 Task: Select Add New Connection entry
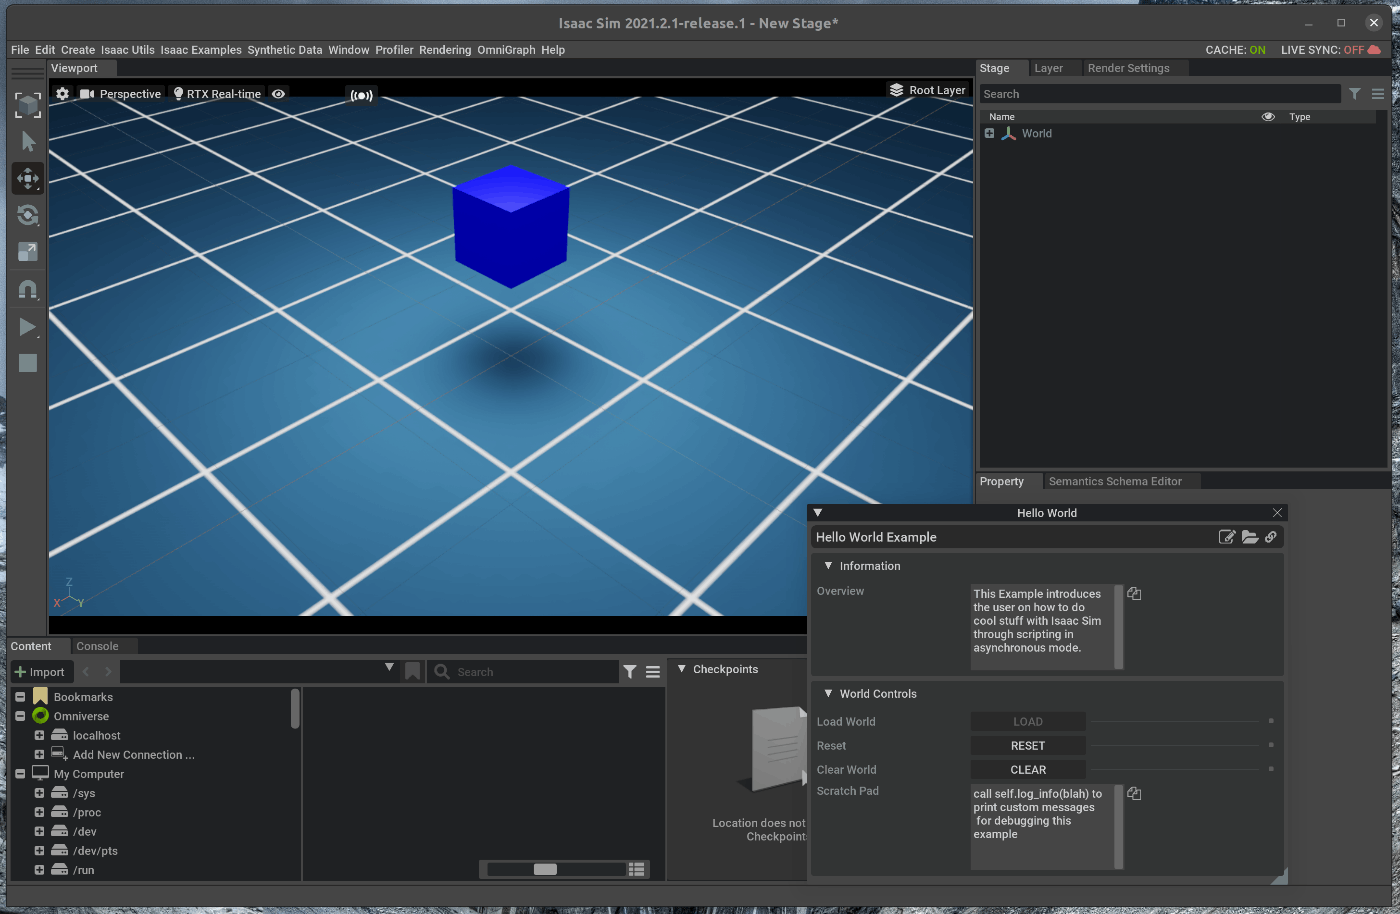click(133, 755)
